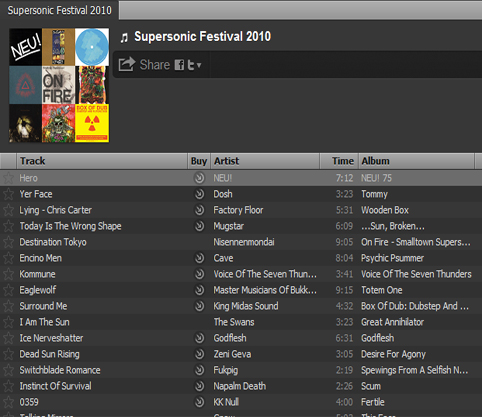Star the track Yer Face
482x417 pixels.
pyautogui.click(x=8, y=194)
